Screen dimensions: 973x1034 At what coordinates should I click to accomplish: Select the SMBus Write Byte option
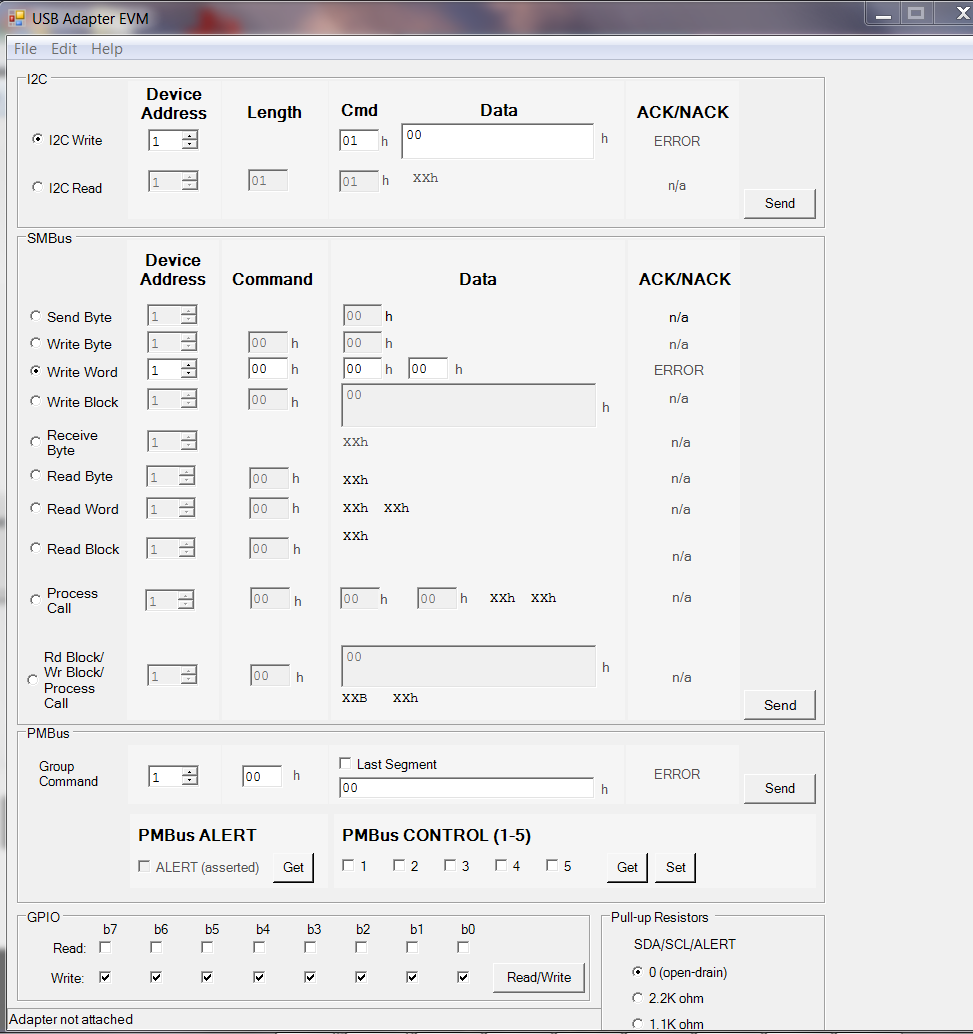coord(36,343)
